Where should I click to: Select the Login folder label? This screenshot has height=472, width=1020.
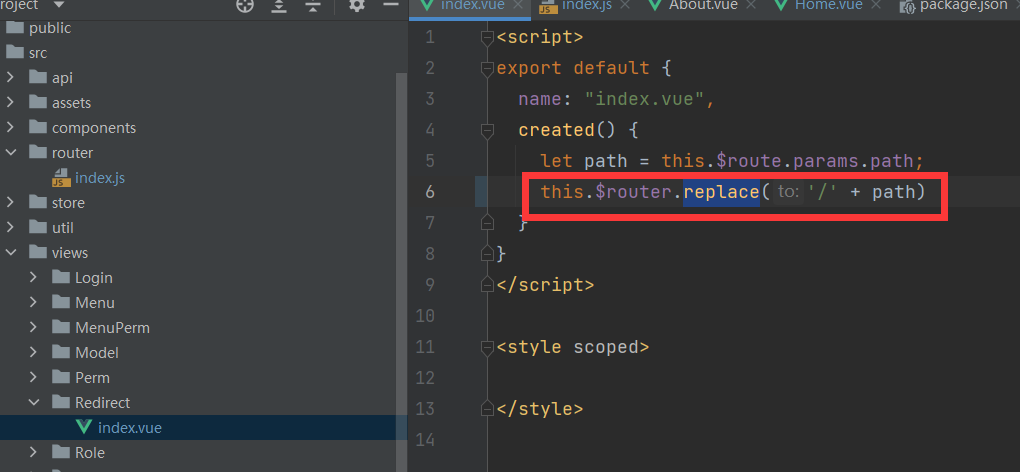(94, 278)
